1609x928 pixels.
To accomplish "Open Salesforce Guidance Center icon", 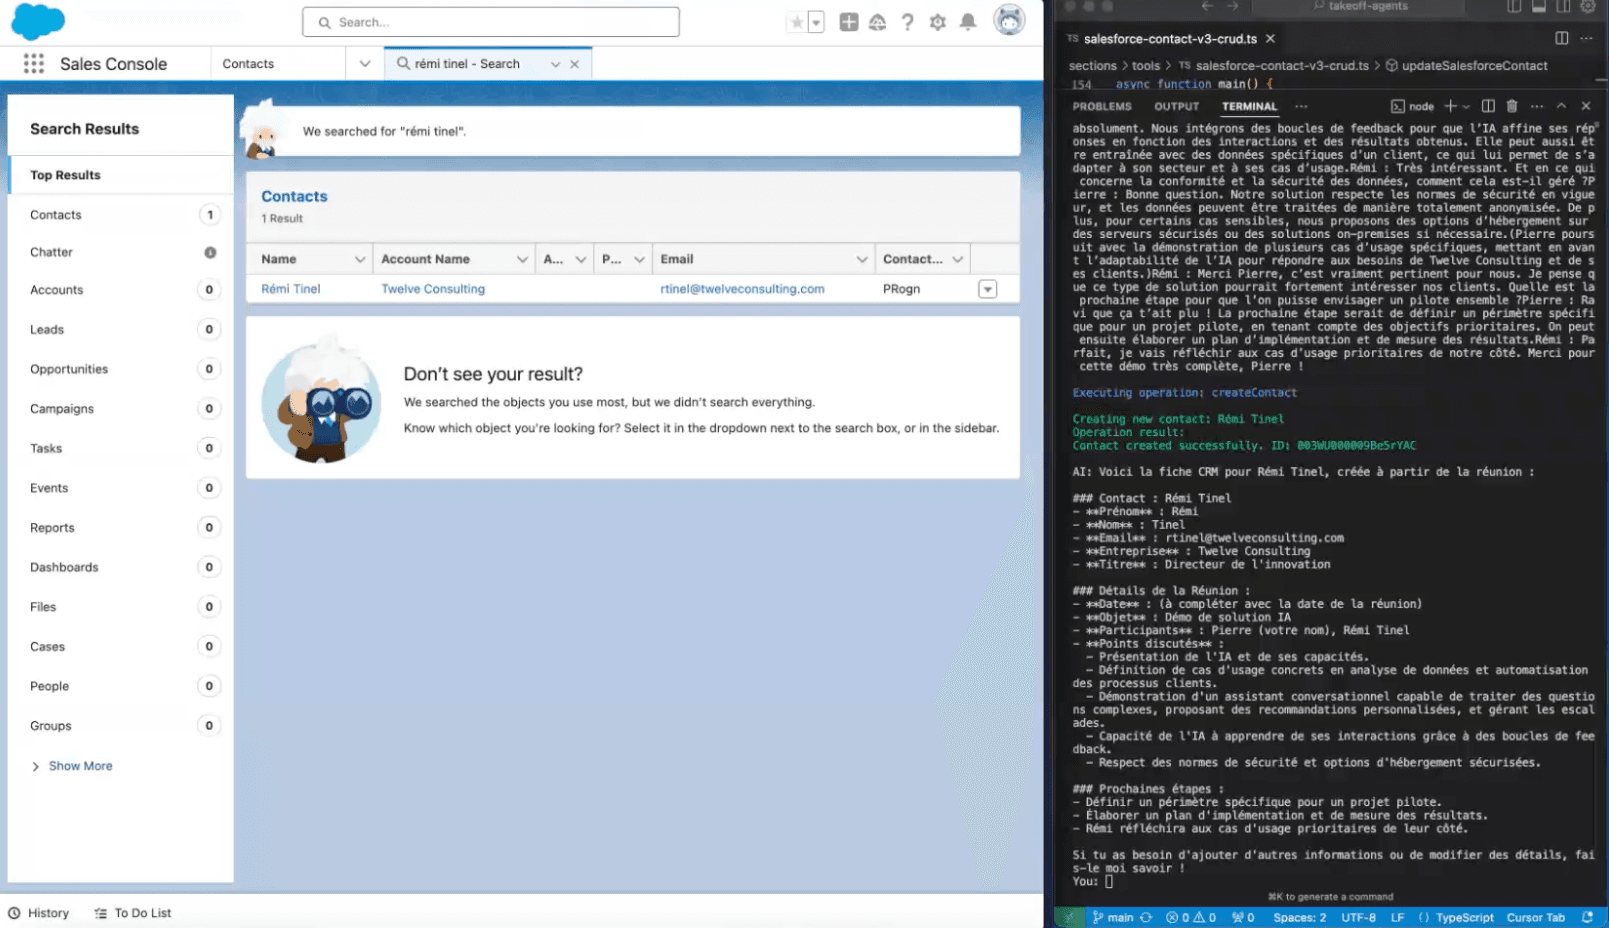I will tap(877, 22).
